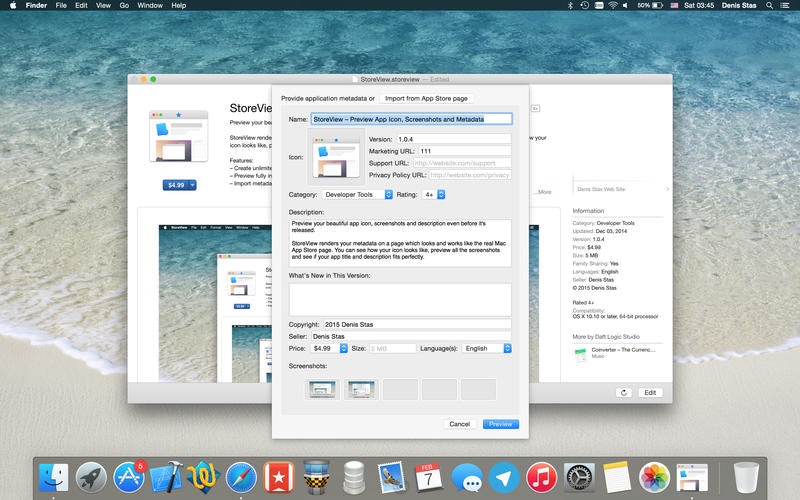Image resolution: width=800 pixels, height=500 pixels.
Task: Open System Preferences from the dock
Action: [x=578, y=475]
